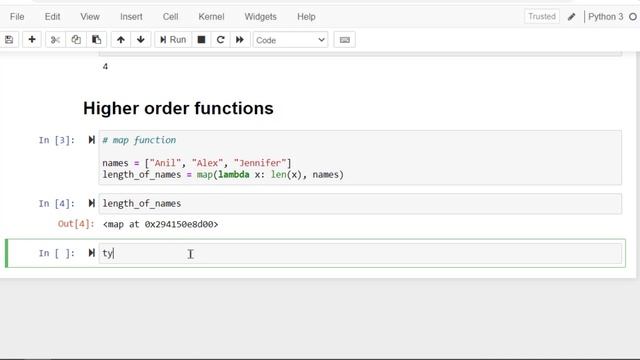Open the Cell menu
Screen dimensions: 640x360
click(x=170, y=17)
